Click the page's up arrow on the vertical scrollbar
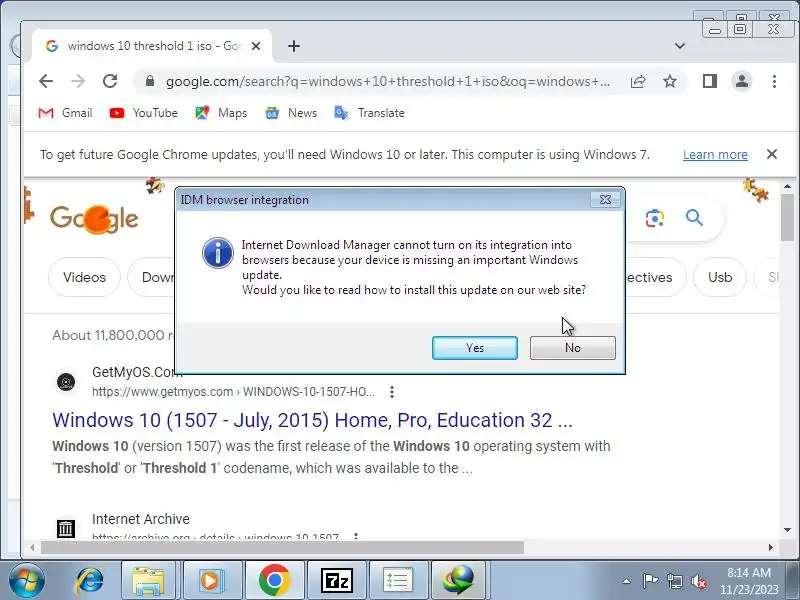 (x=788, y=187)
